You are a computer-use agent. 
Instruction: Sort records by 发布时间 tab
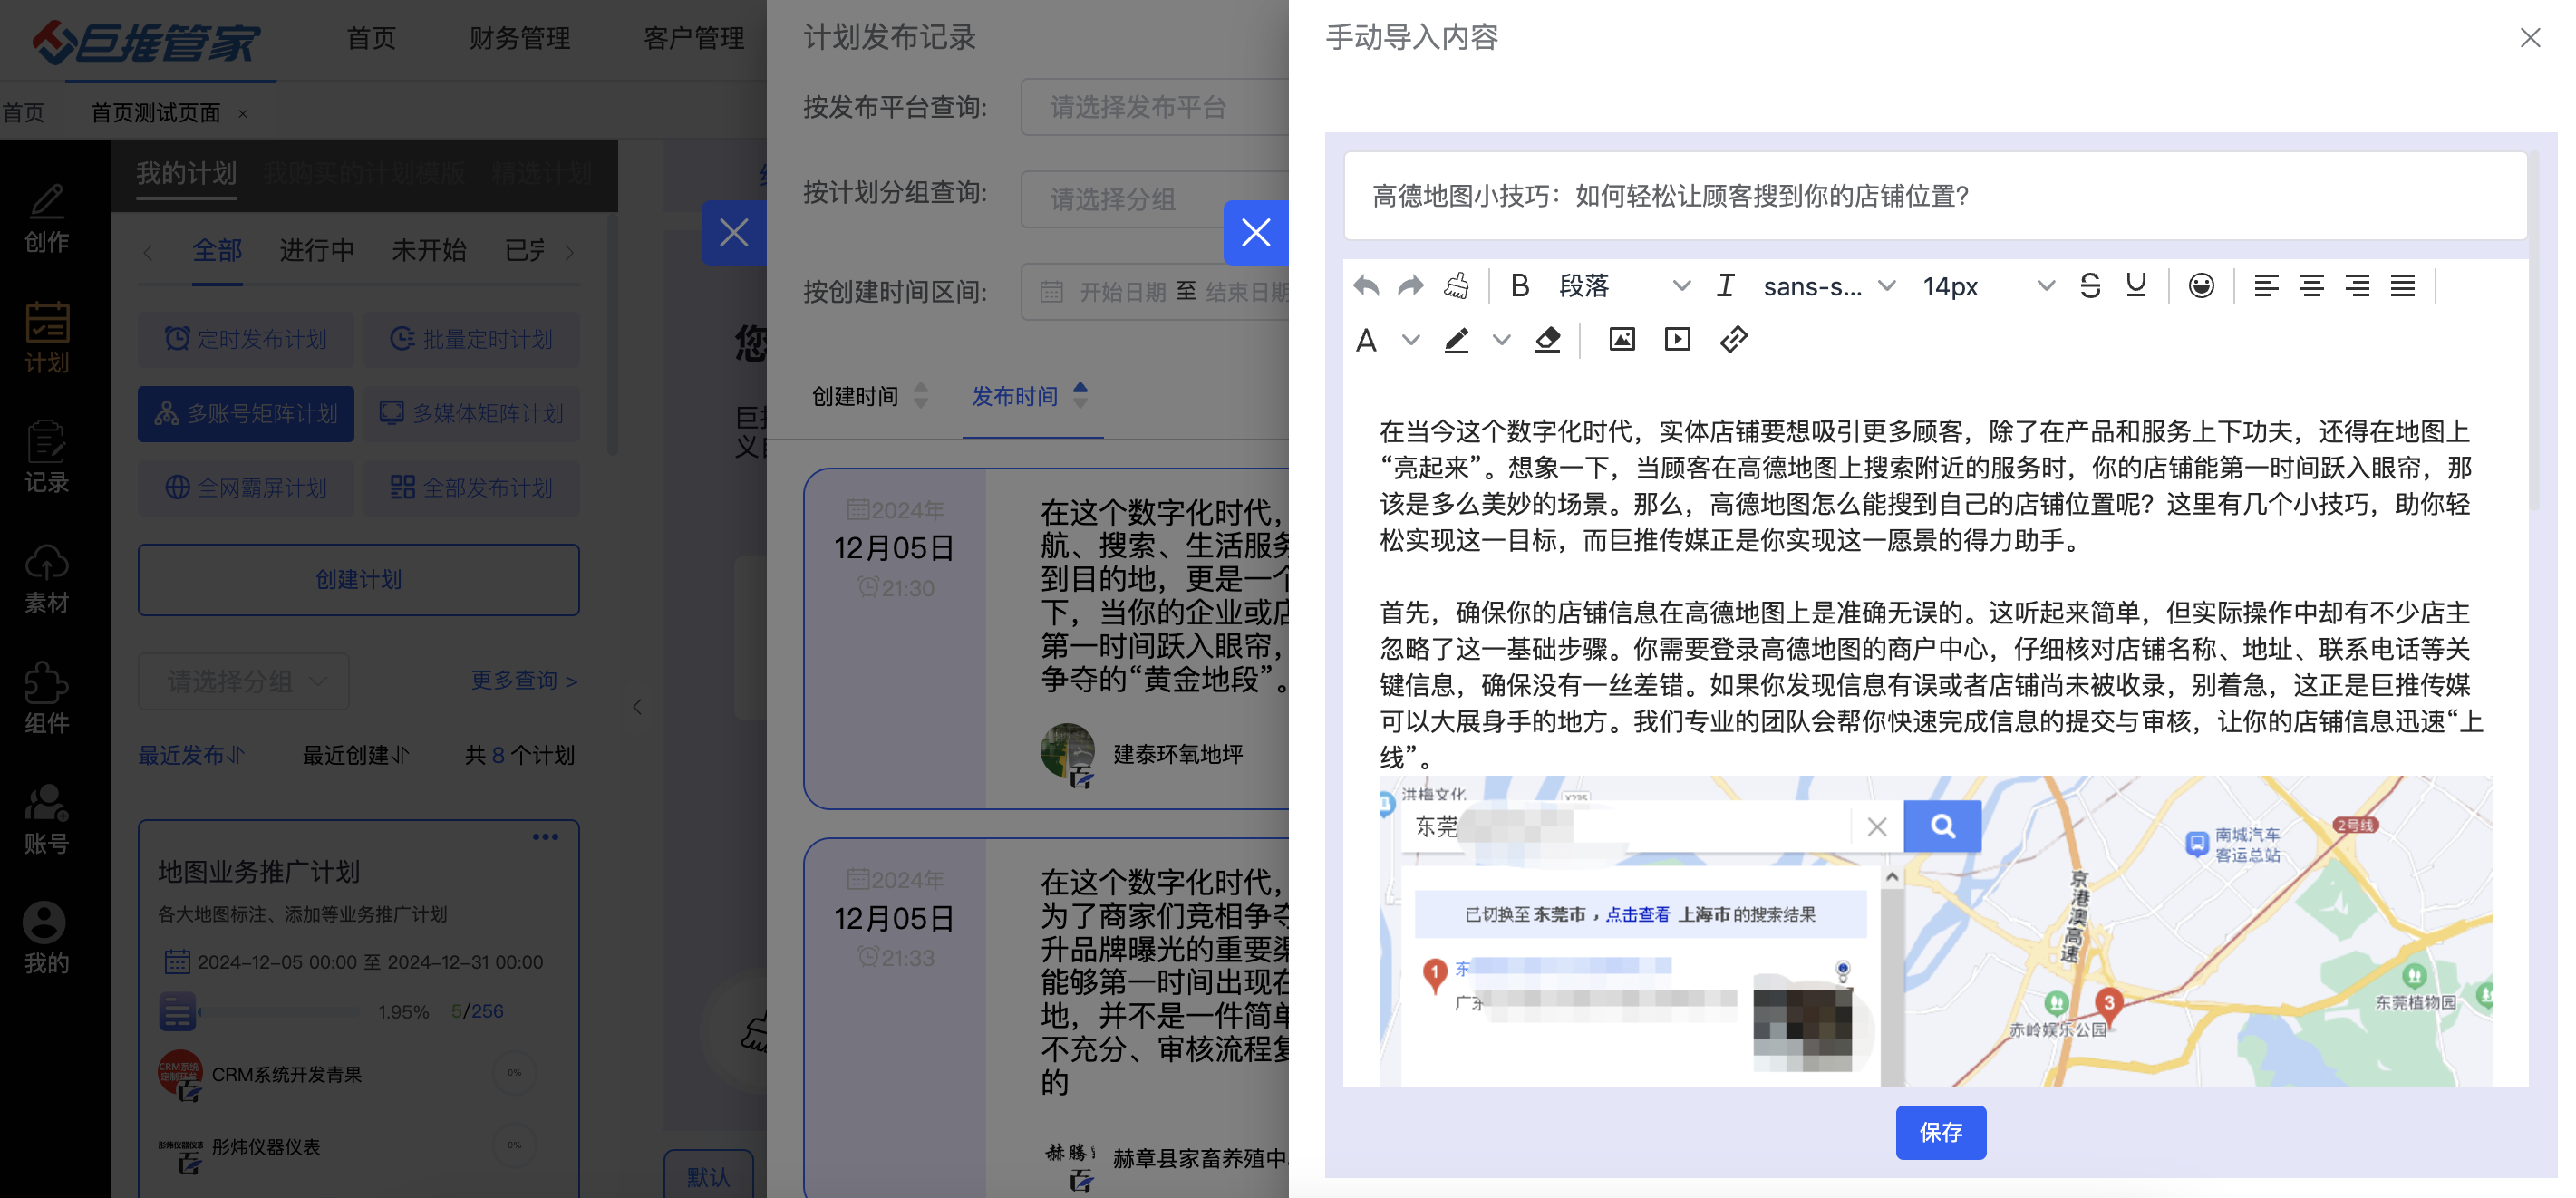click(x=1015, y=397)
